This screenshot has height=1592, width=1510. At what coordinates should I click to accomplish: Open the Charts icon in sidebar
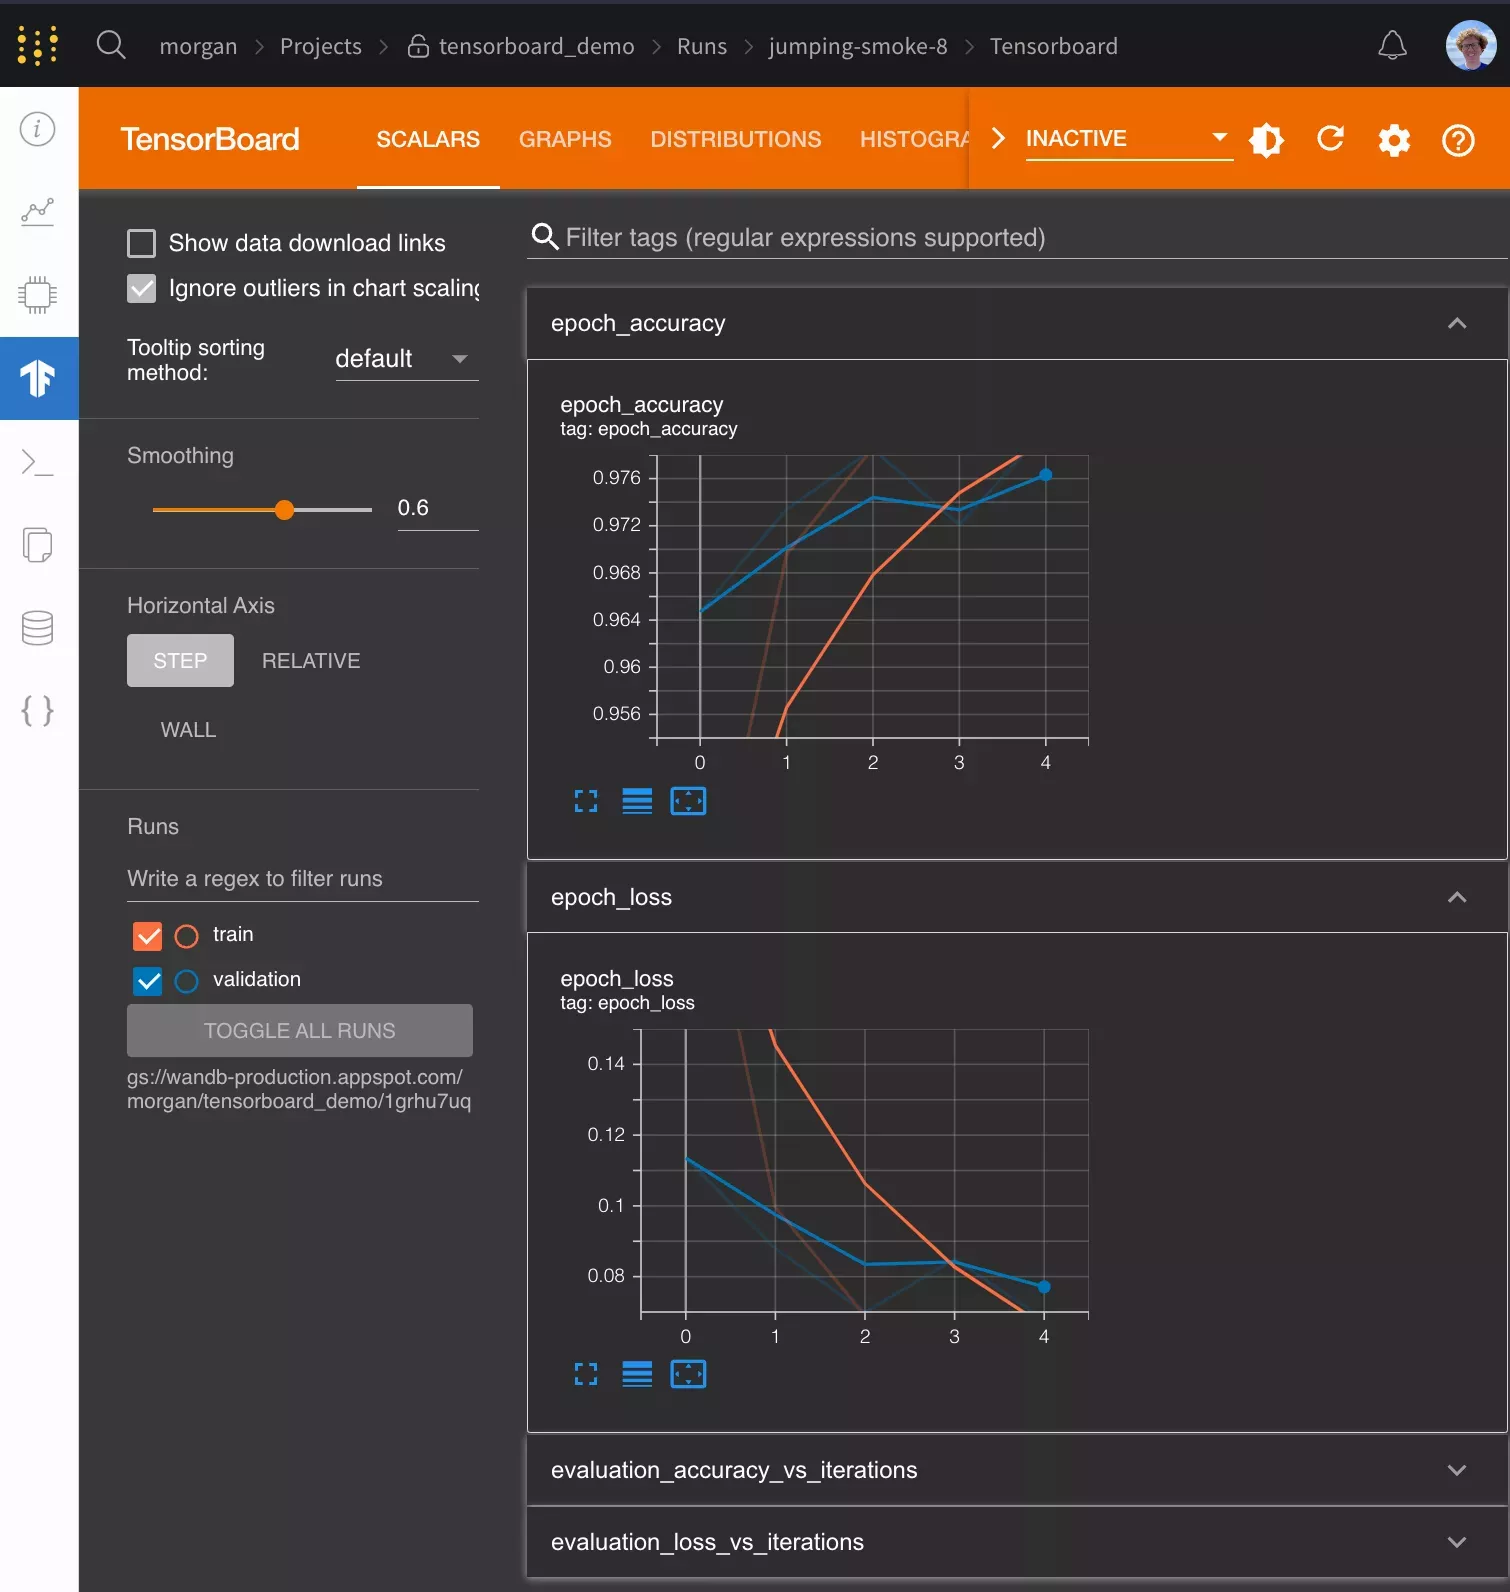[38, 212]
